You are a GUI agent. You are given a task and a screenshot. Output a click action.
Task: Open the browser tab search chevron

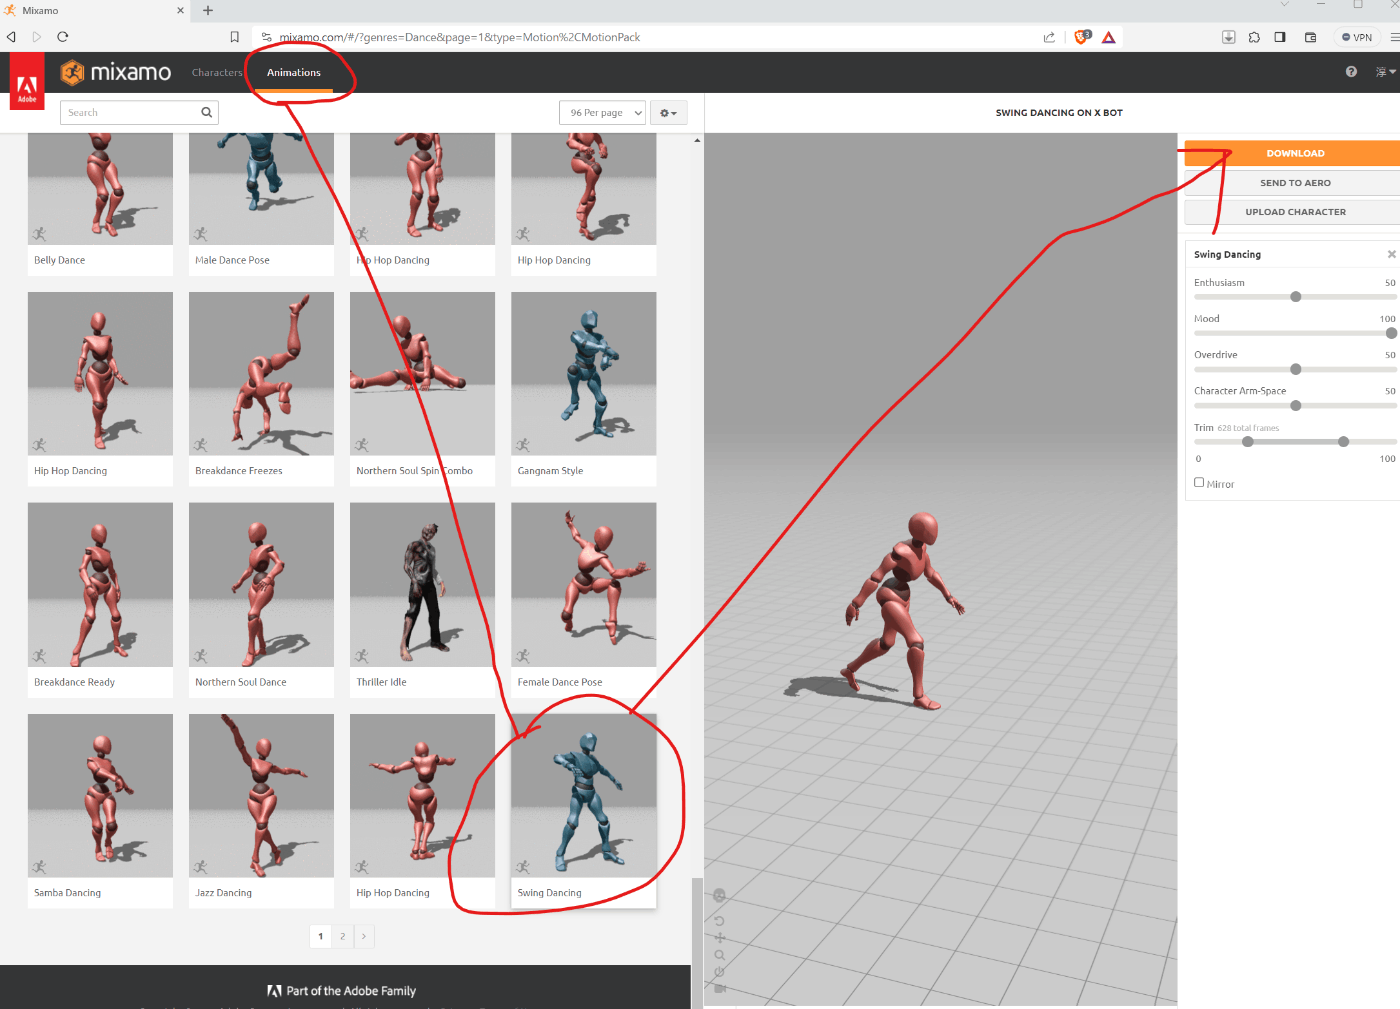tap(1284, 5)
